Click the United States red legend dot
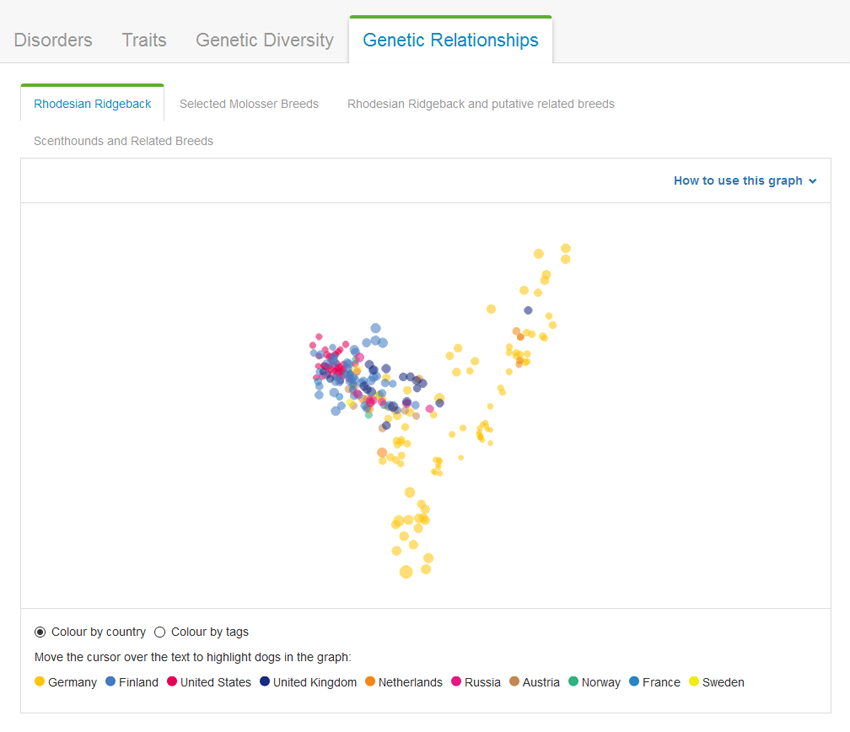The height and width of the screenshot is (732, 850). (172, 682)
